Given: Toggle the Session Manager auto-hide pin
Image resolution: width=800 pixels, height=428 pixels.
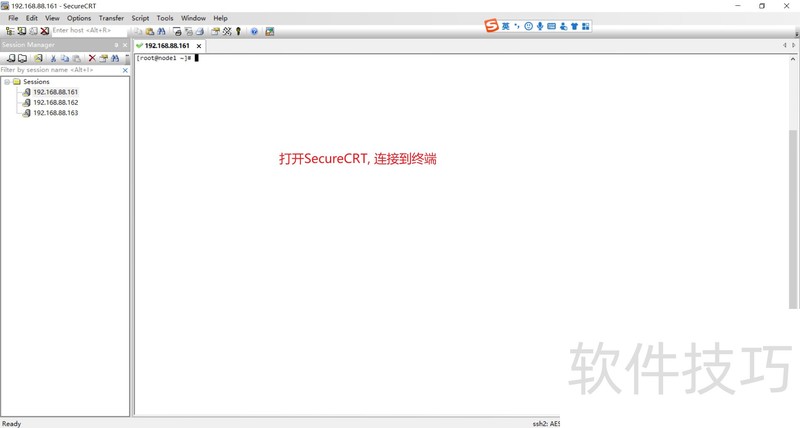Looking at the screenshot, I should 116,45.
